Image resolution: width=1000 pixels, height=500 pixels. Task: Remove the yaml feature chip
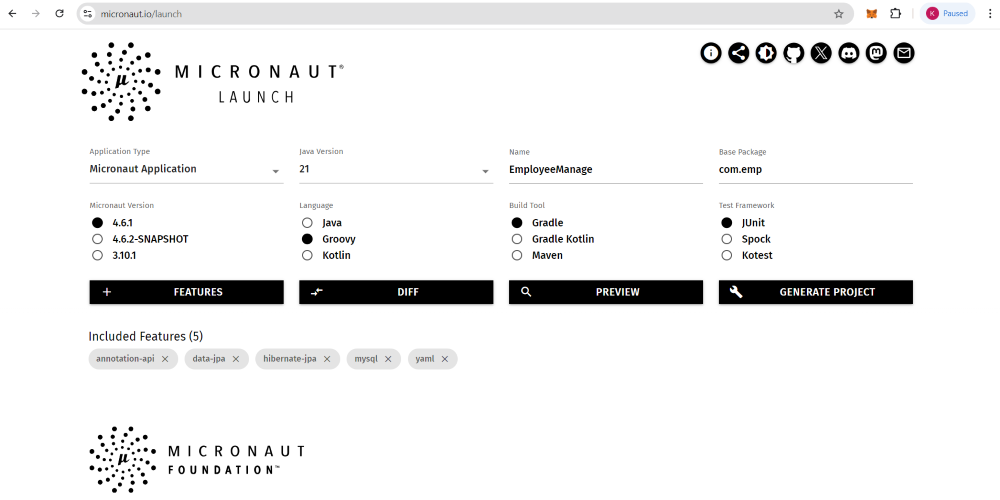click(x=445, y=359)
